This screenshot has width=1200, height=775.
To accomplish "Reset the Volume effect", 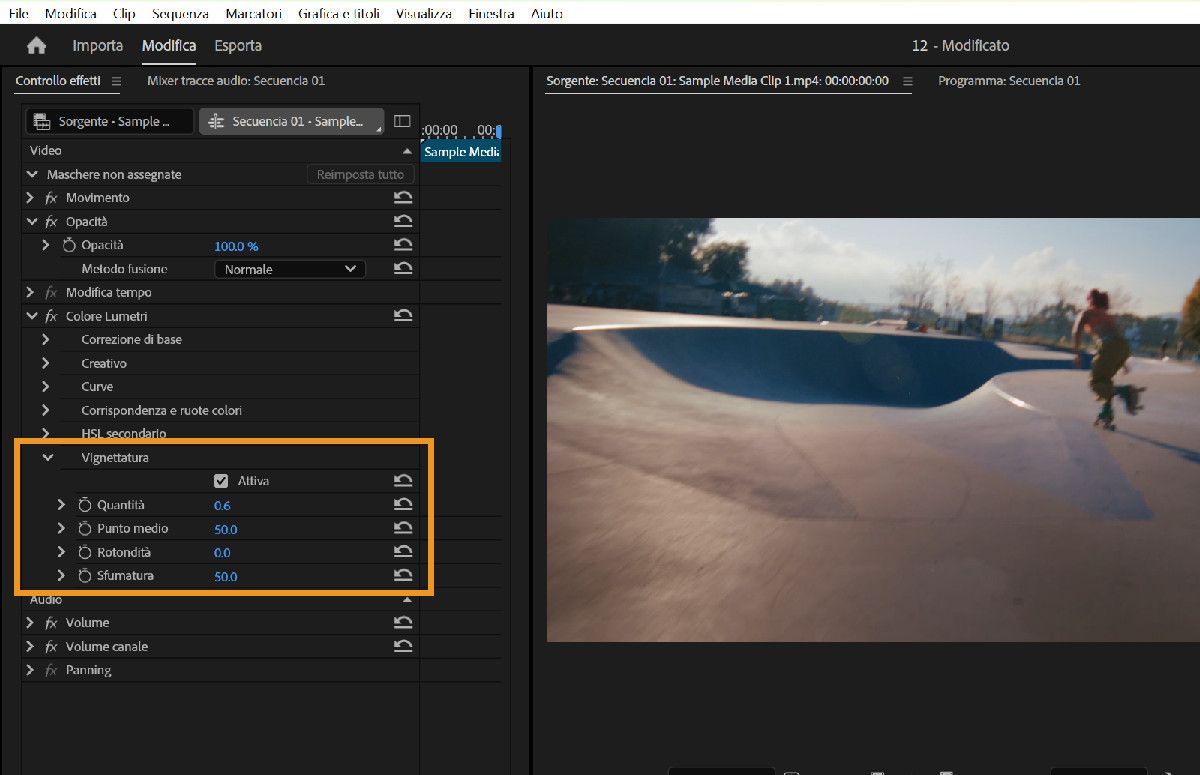I will click(403, 623).
